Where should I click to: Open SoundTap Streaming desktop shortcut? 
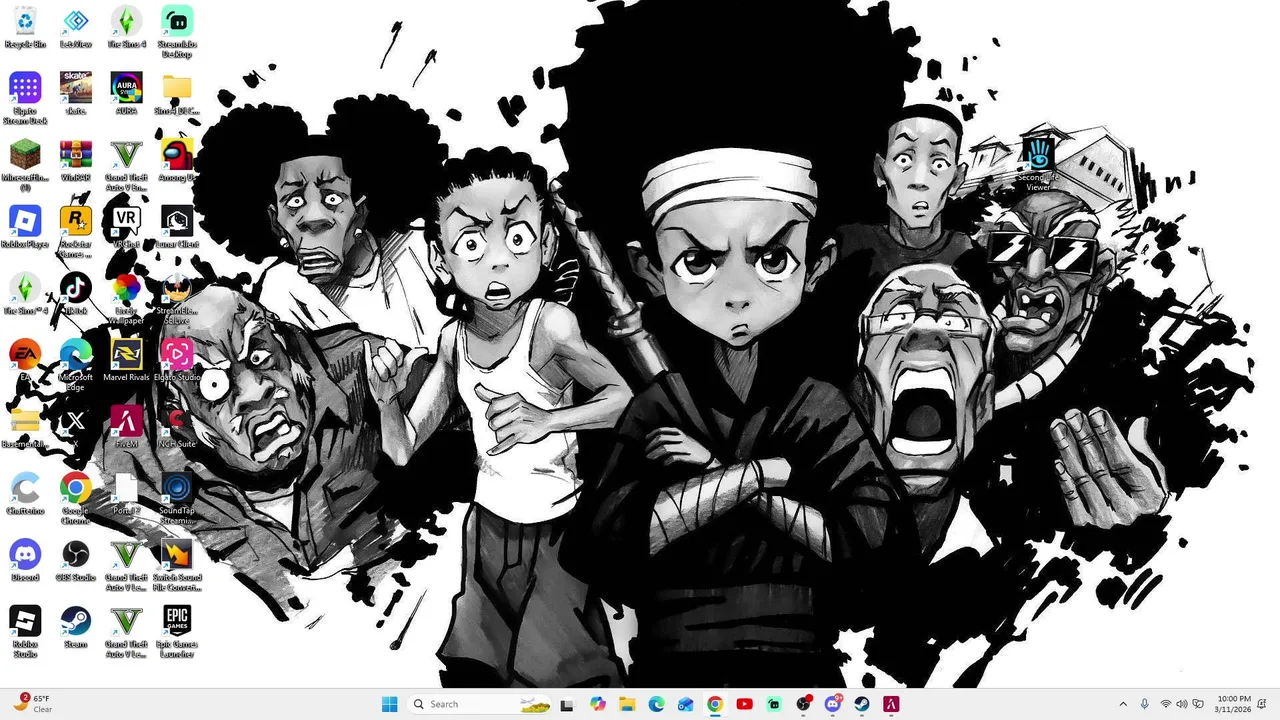coord(177,498)
